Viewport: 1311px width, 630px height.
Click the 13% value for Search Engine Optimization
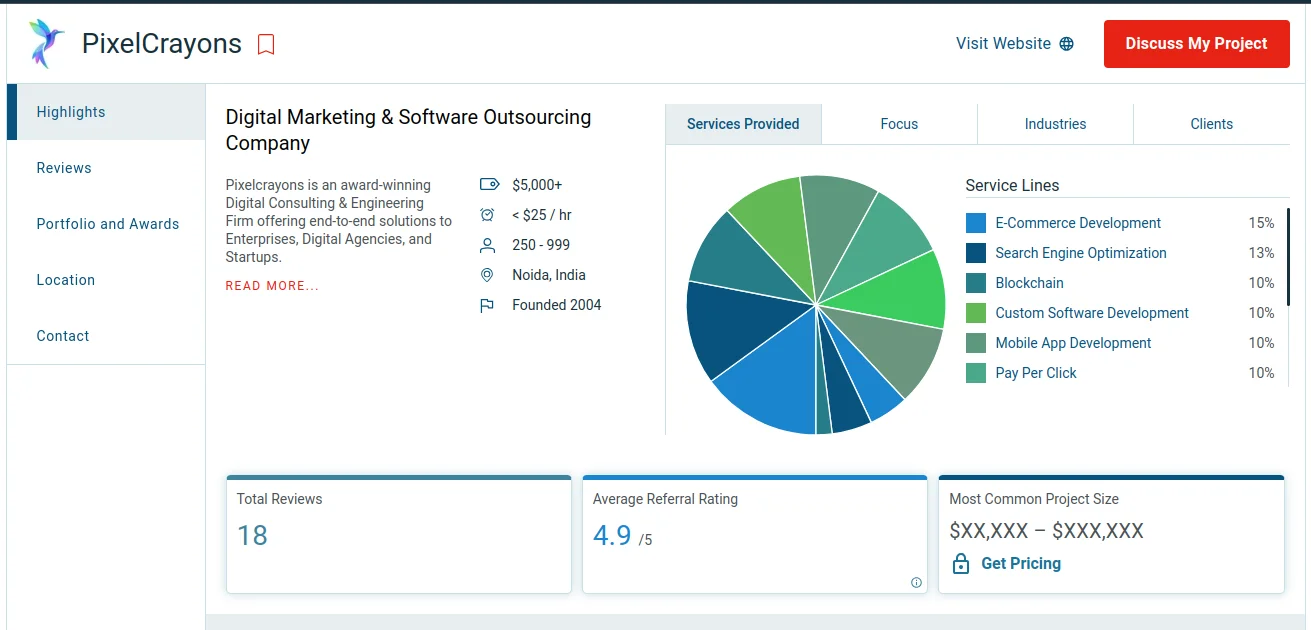[x=1261, y=253]
